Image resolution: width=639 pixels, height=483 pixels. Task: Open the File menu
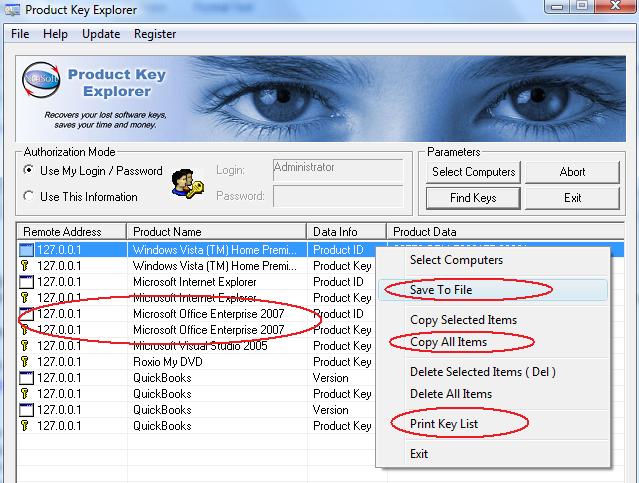[20, 34]
